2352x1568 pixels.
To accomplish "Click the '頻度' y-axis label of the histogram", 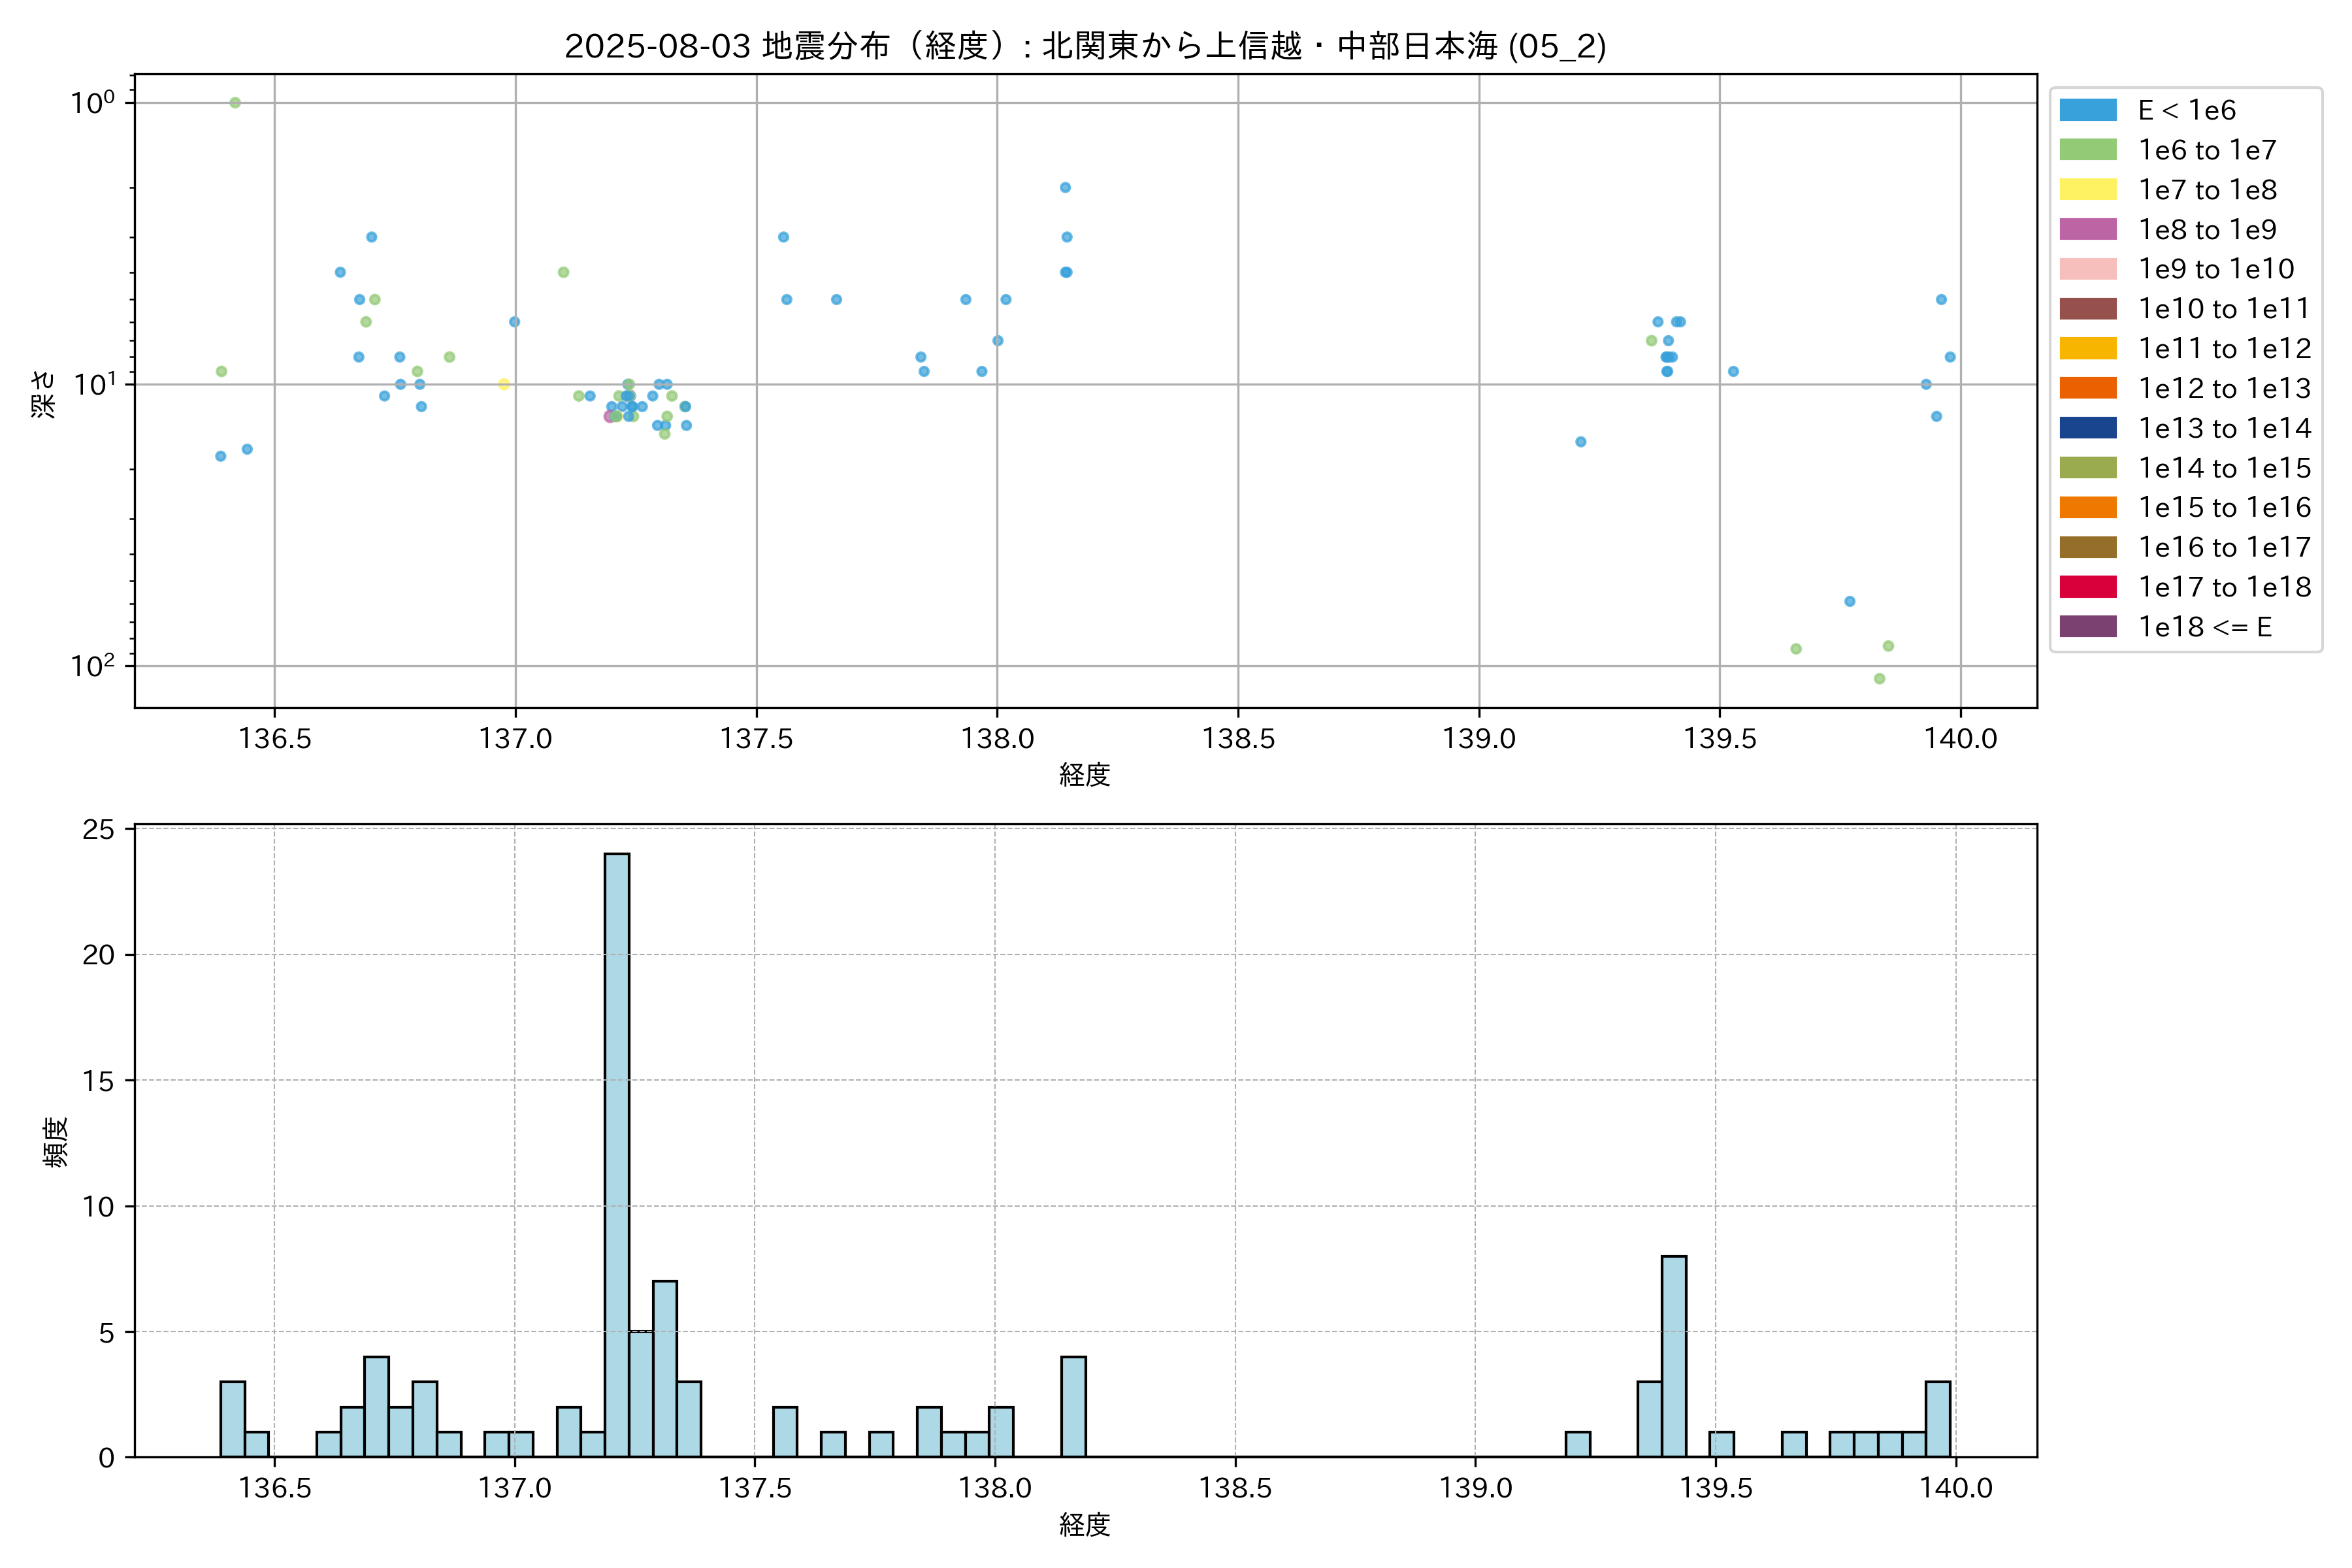I will pos(56,1142).
